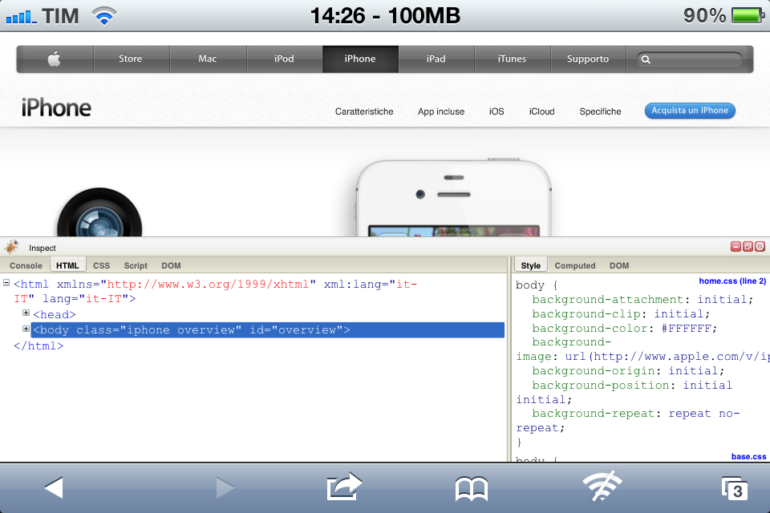Expand the body element node
Viewport: 770px width, 513px height.
(26, 328)
